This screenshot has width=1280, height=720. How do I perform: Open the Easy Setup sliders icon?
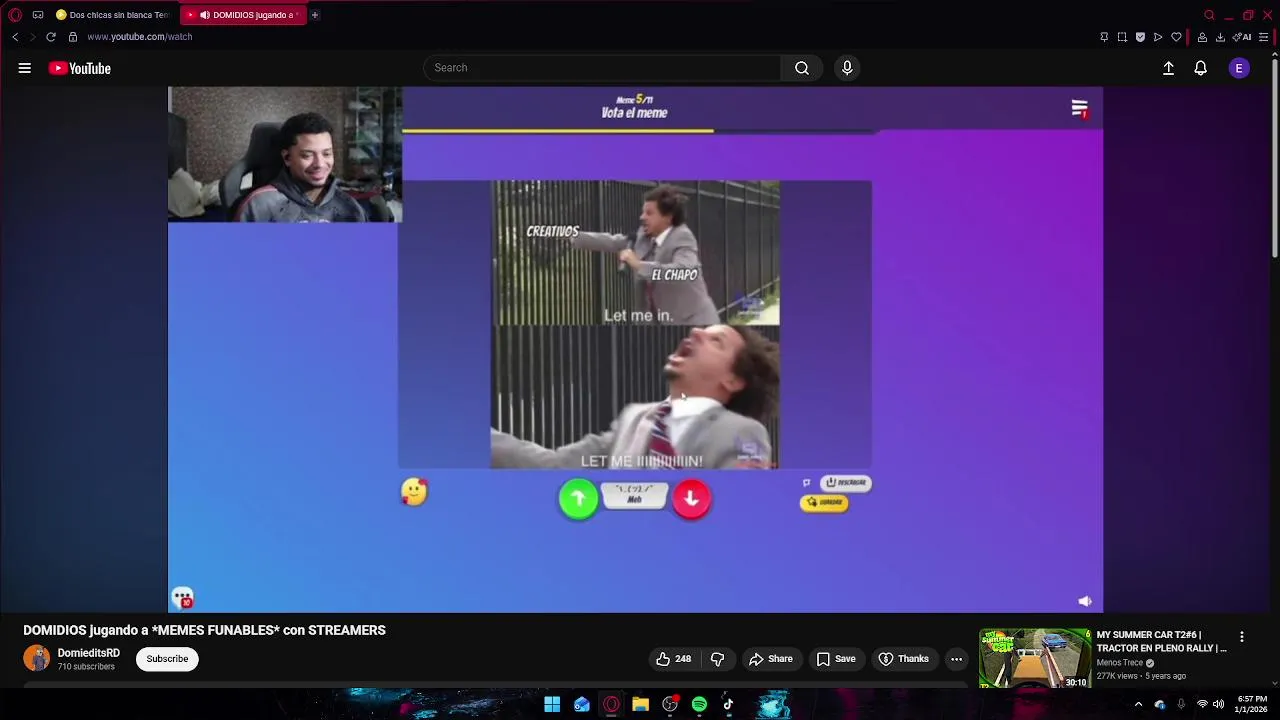(x=1263, y=37)
